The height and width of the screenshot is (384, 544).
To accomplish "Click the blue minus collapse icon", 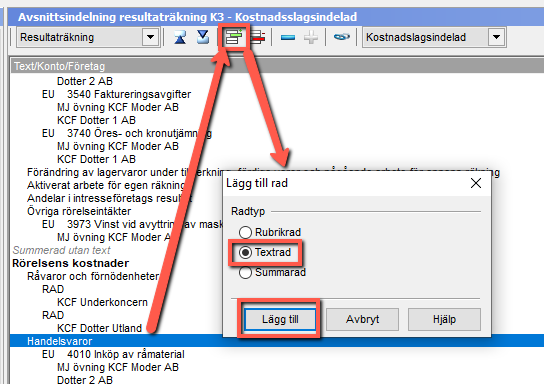I will tap(288, 37).
